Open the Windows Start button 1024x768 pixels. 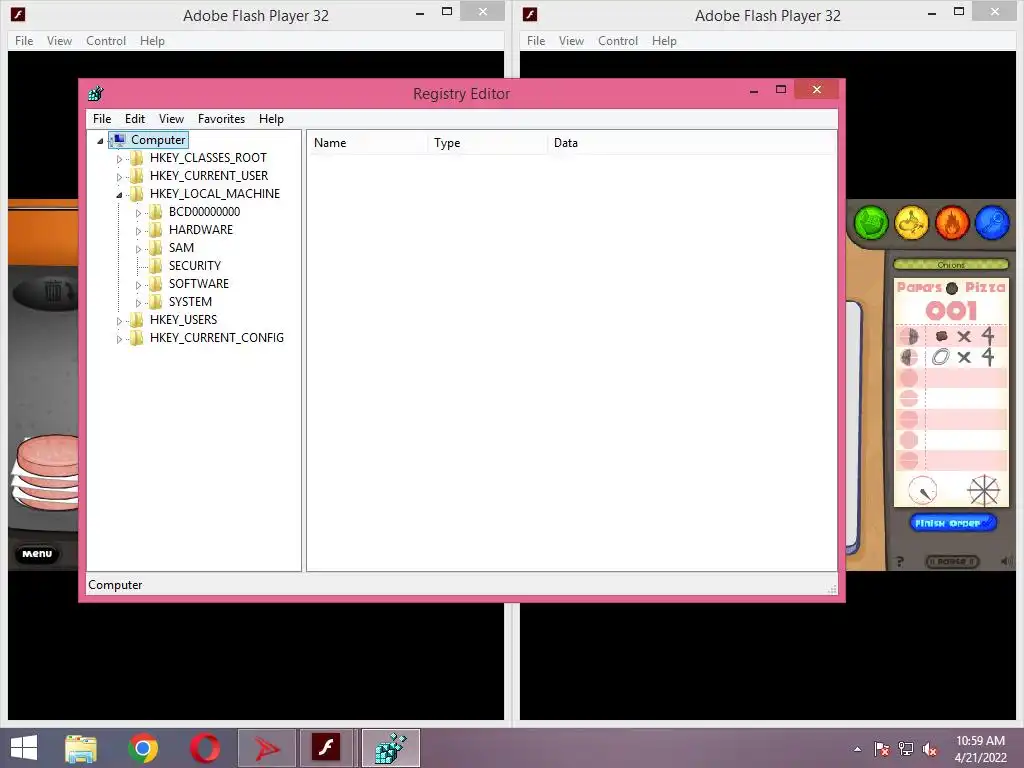coord(24,748)
